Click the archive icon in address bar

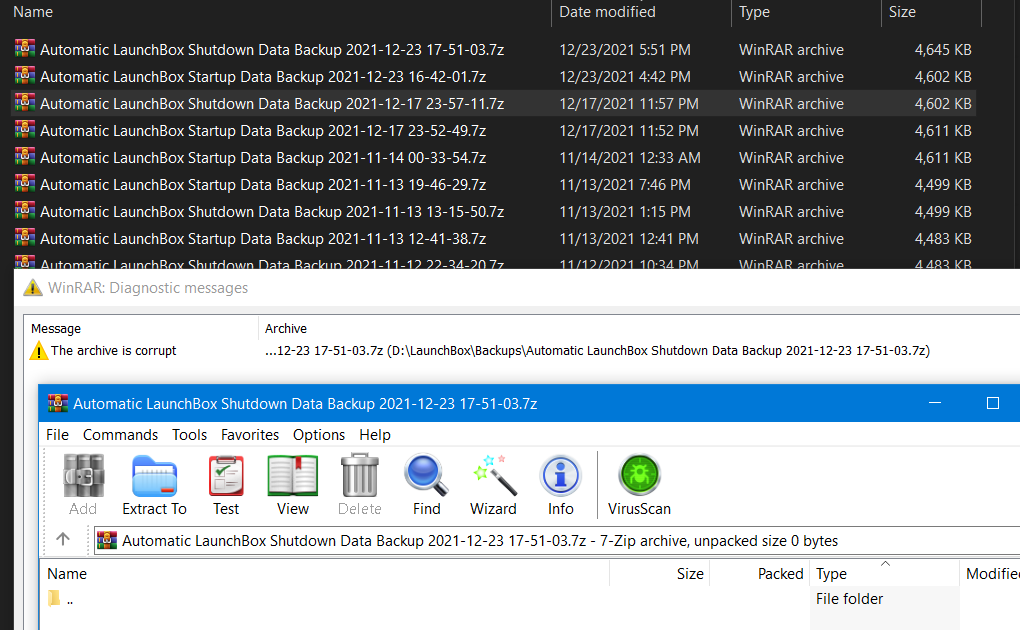pyautogui.click(x=107, y=540)
